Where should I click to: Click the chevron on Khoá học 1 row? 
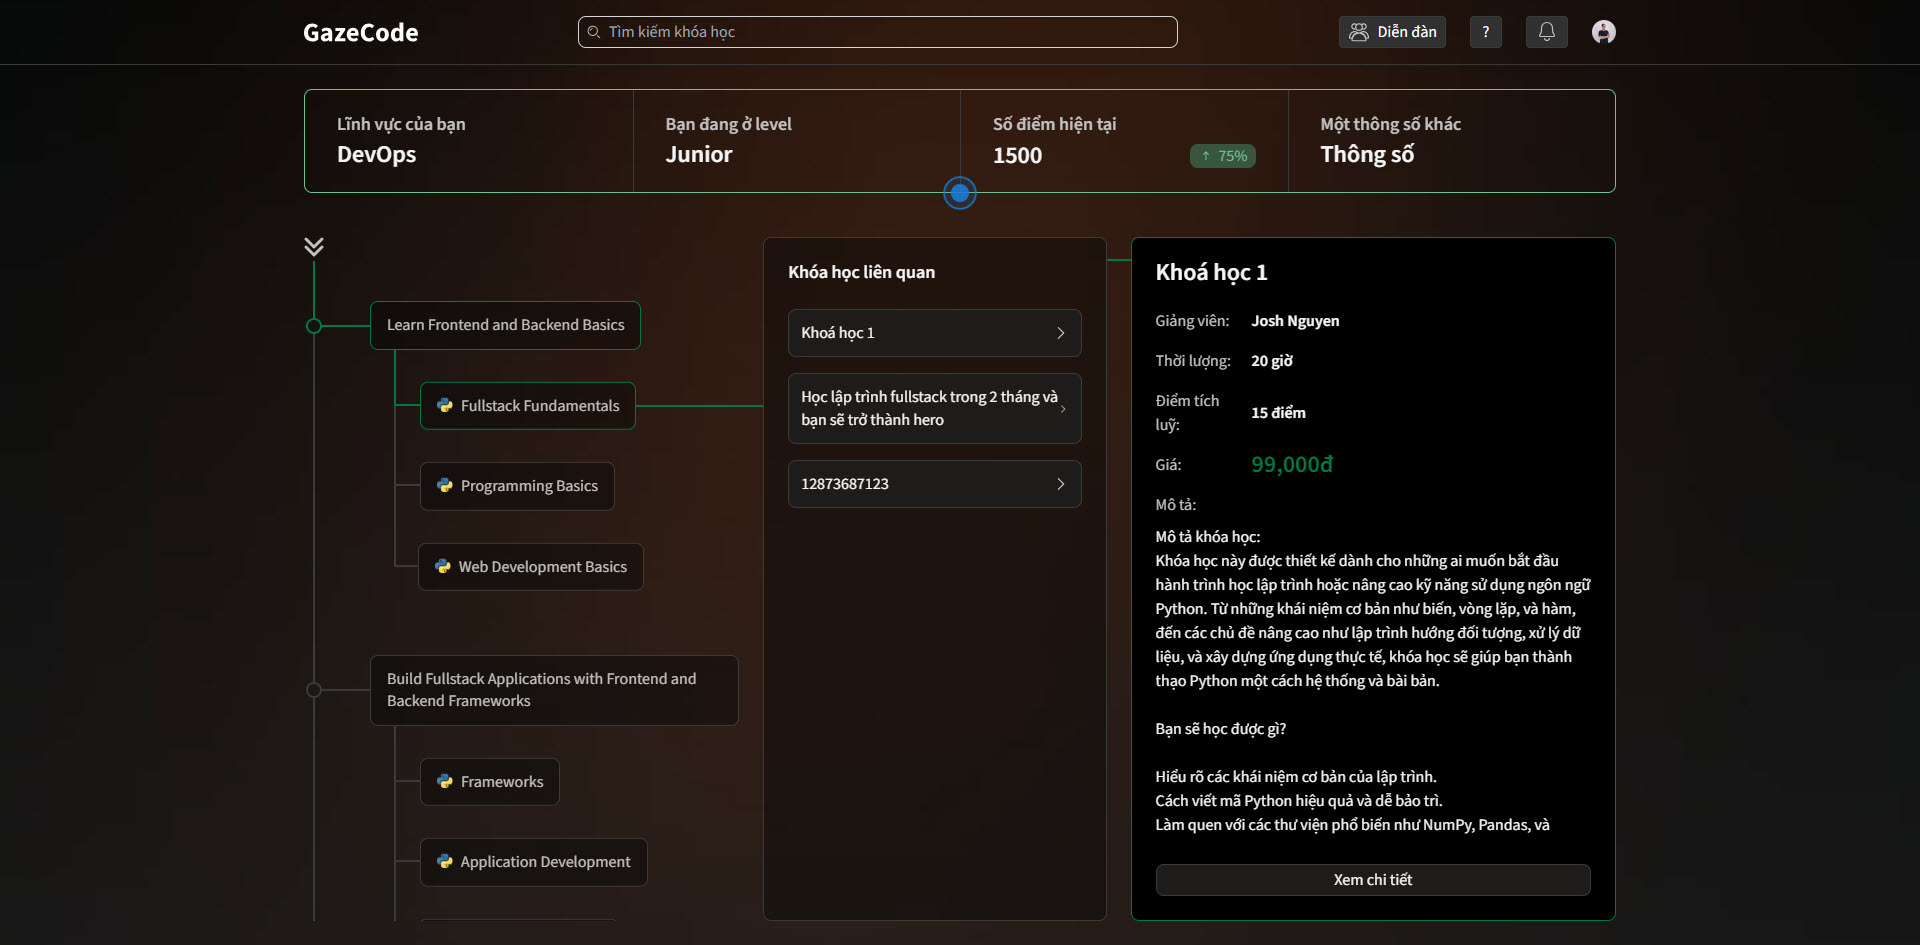1061,333
